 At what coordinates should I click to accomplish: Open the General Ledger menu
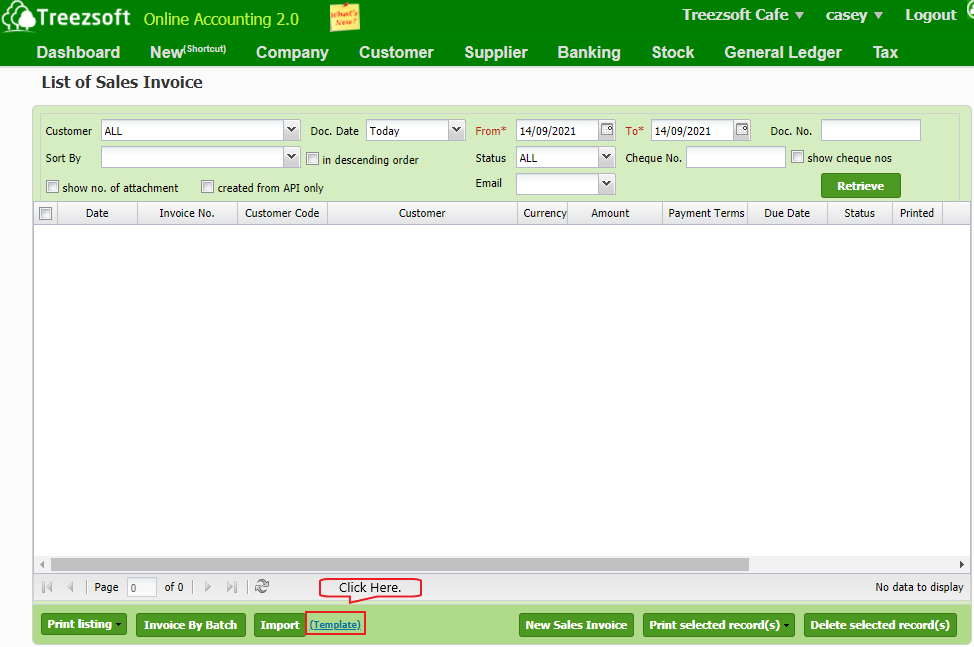[x=782, y=52]
